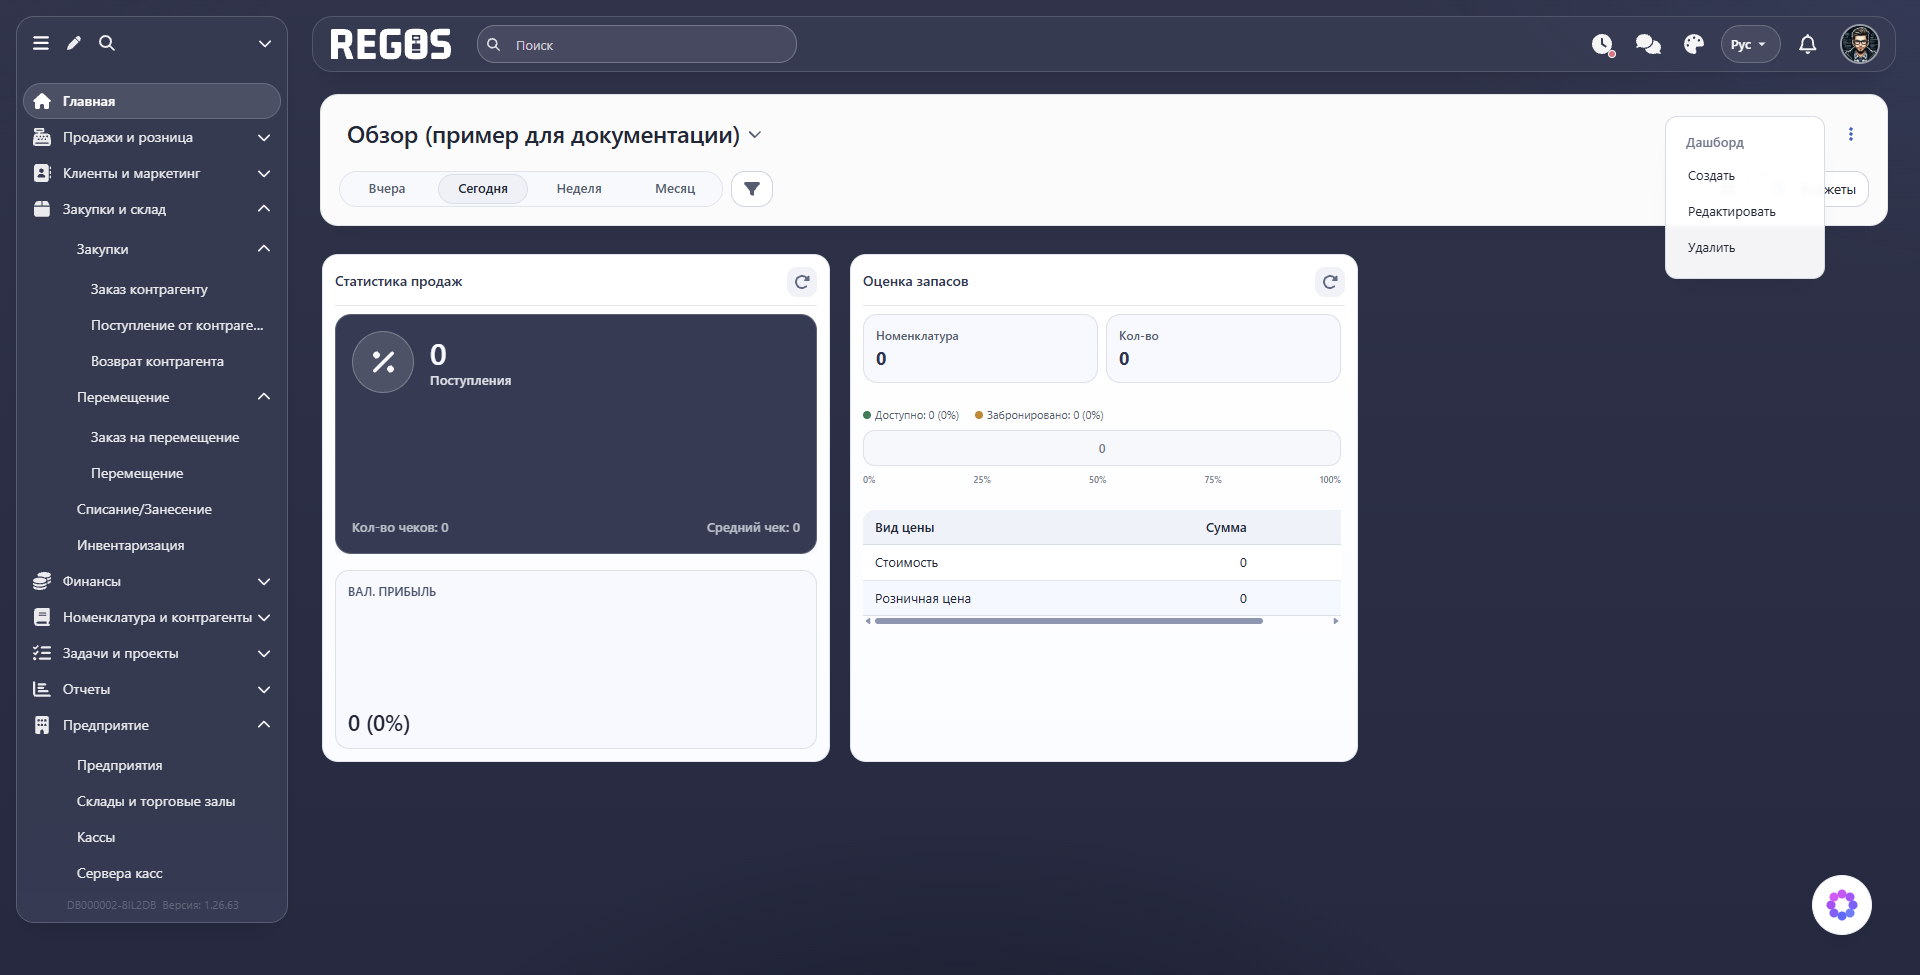Open the clock activity icon in top bar
The height and width of the screenshot is (975, 1920).
point(1603,44)
